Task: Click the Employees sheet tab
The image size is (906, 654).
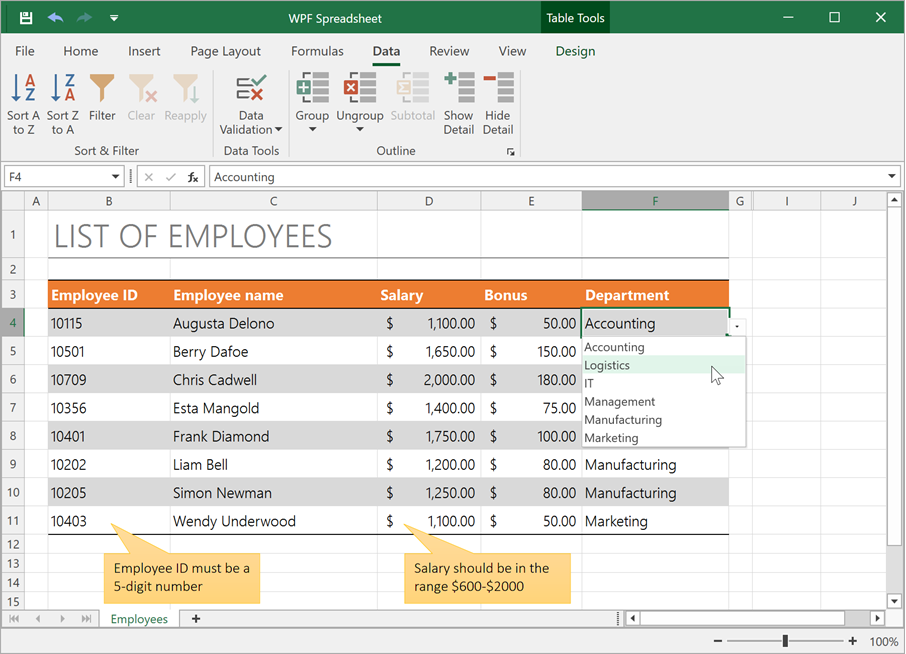Action: pyautogui.click(x=139, y=618)
